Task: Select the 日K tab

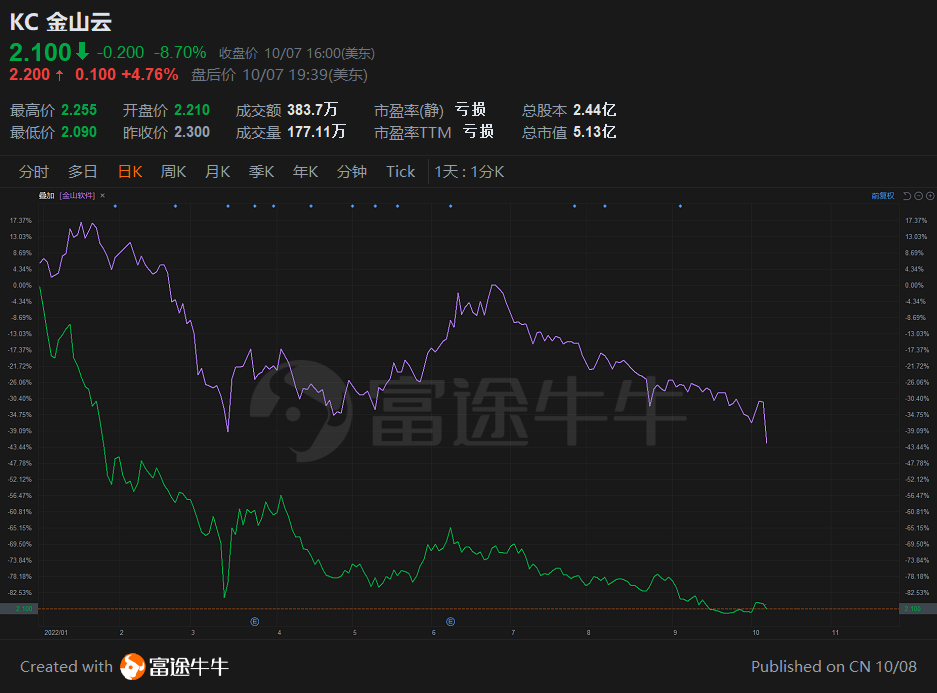Action: coord(130,172)
